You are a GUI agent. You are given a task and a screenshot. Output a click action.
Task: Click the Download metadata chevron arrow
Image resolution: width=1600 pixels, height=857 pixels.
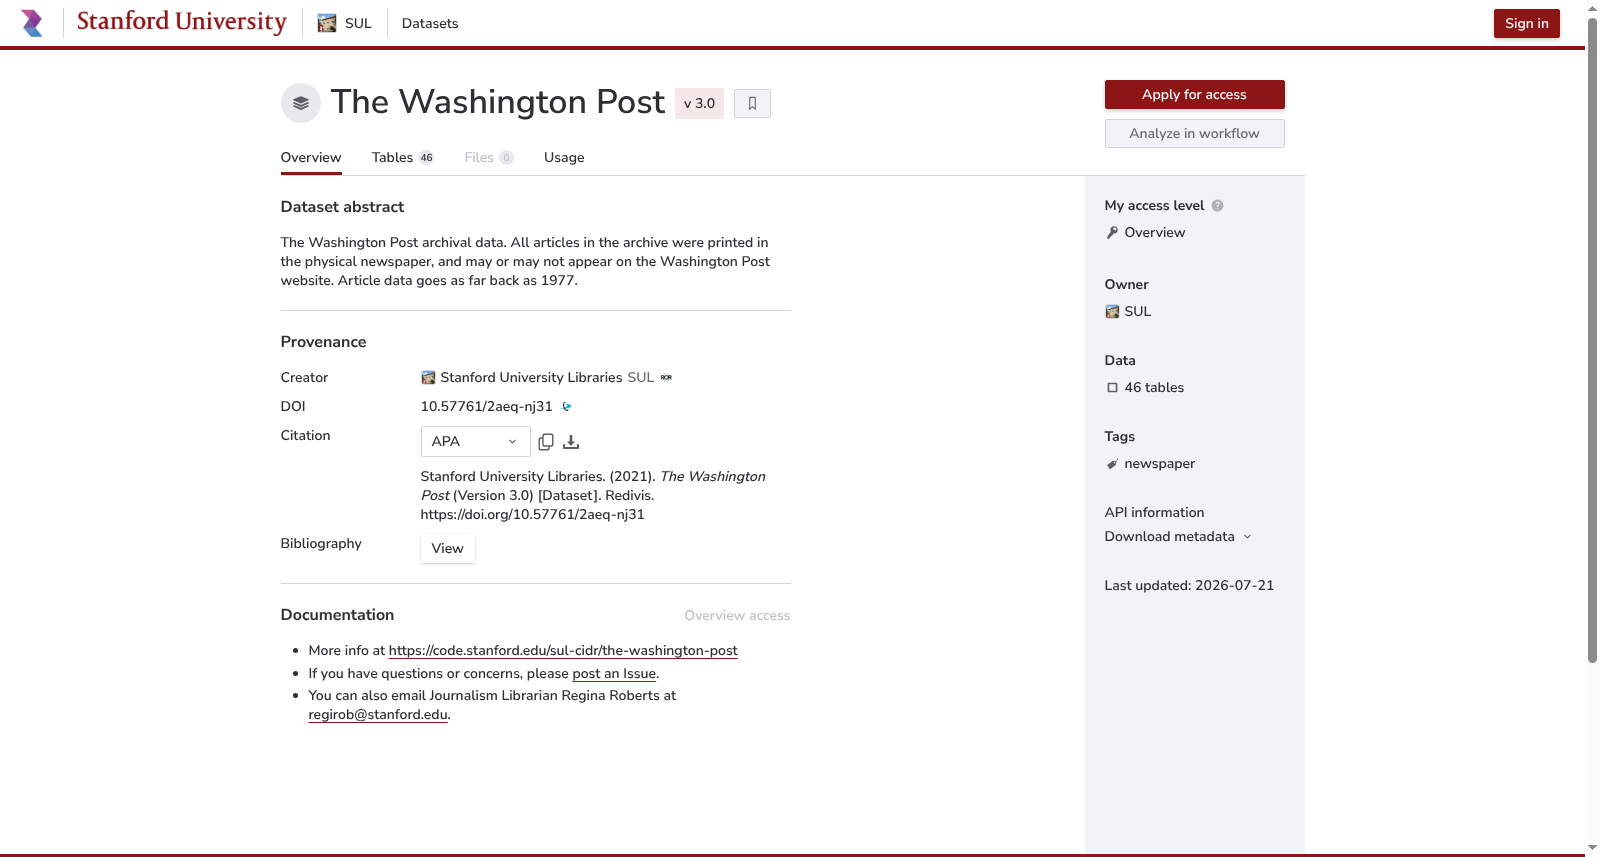1247,537
